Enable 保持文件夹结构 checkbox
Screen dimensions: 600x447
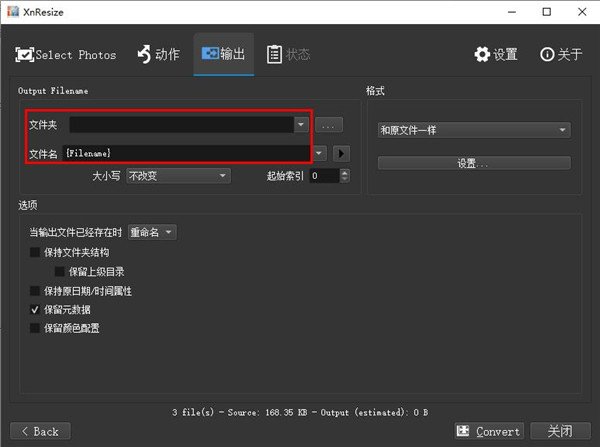[35, 252]
